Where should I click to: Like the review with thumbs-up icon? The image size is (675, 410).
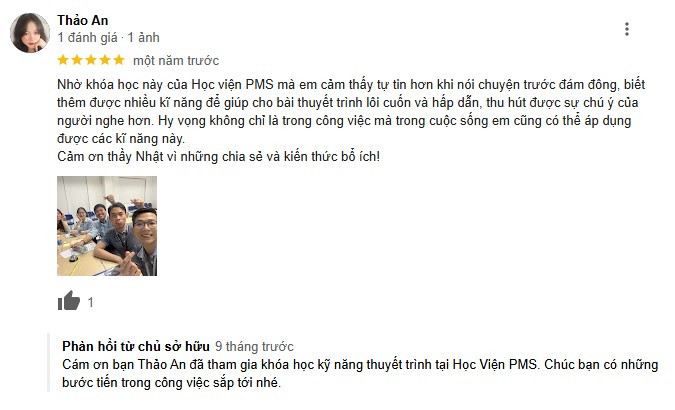69,301
